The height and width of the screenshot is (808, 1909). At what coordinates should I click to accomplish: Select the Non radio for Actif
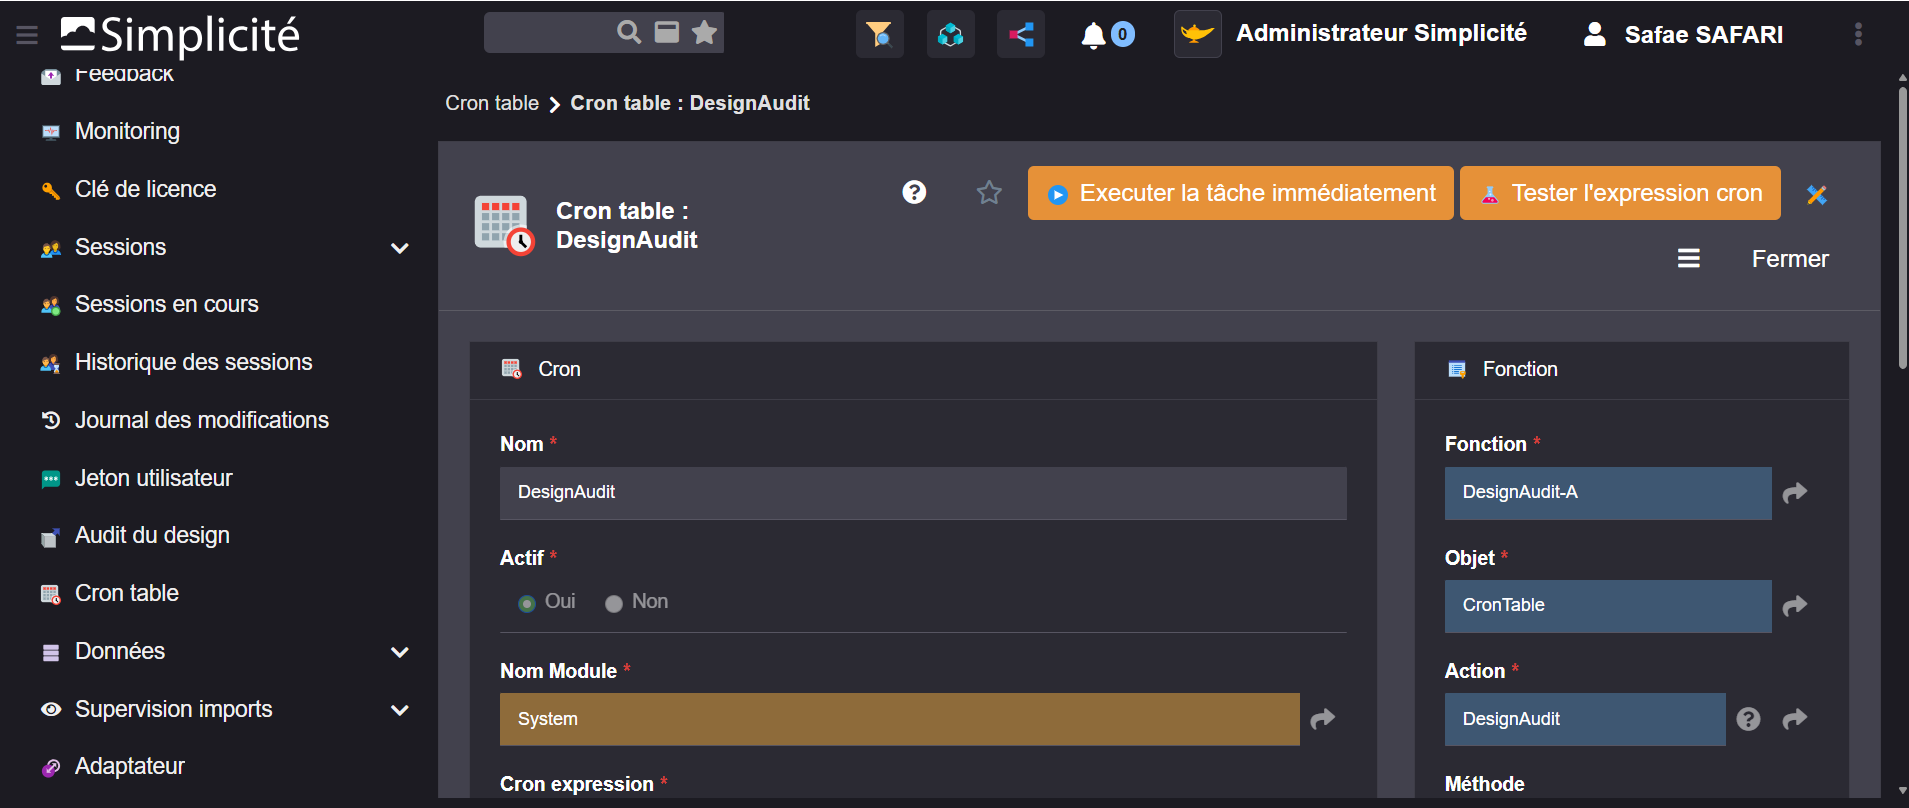(x=614, y=603)
